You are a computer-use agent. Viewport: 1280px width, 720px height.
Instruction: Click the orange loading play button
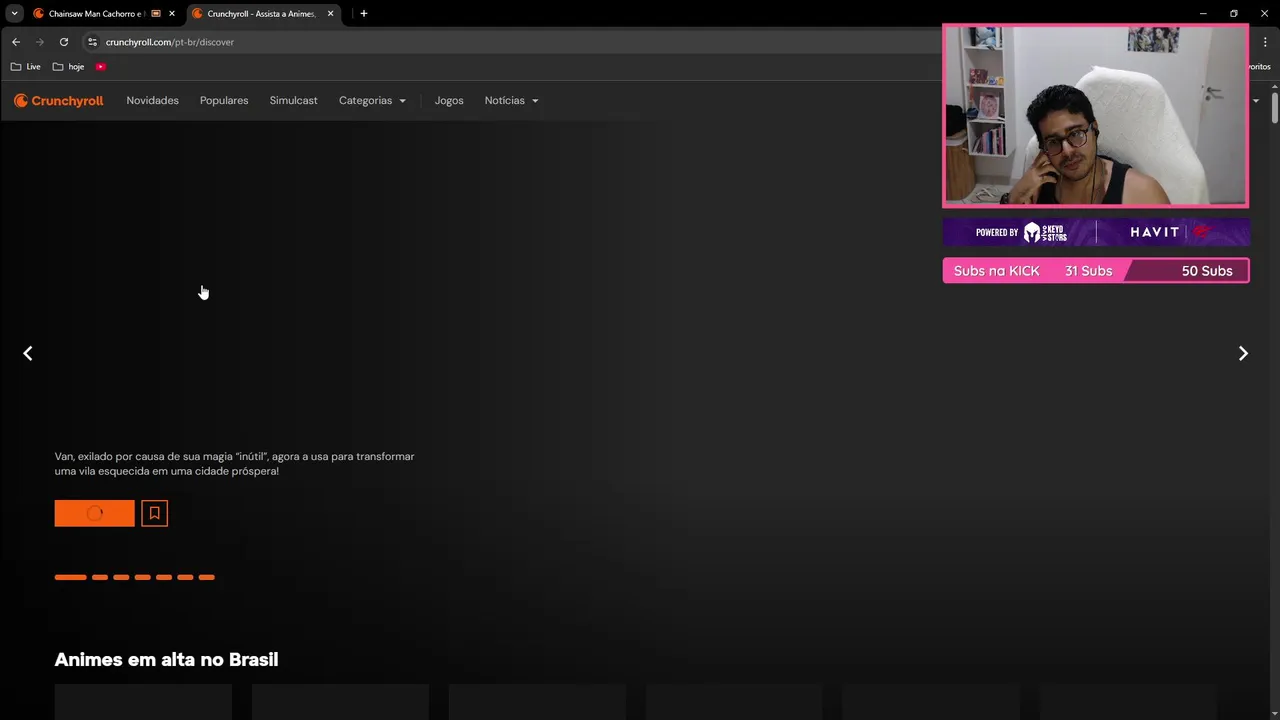pos(94,513)
